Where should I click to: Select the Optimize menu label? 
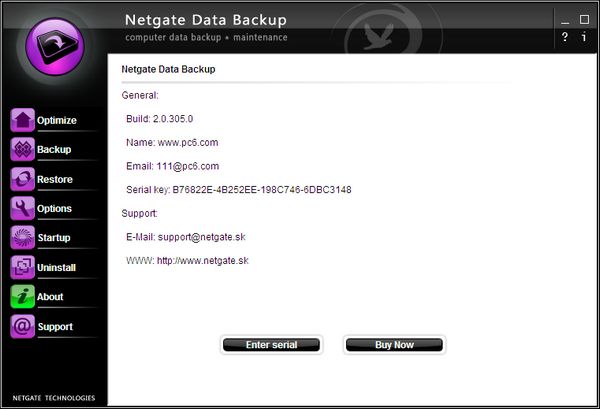point(57,121)
